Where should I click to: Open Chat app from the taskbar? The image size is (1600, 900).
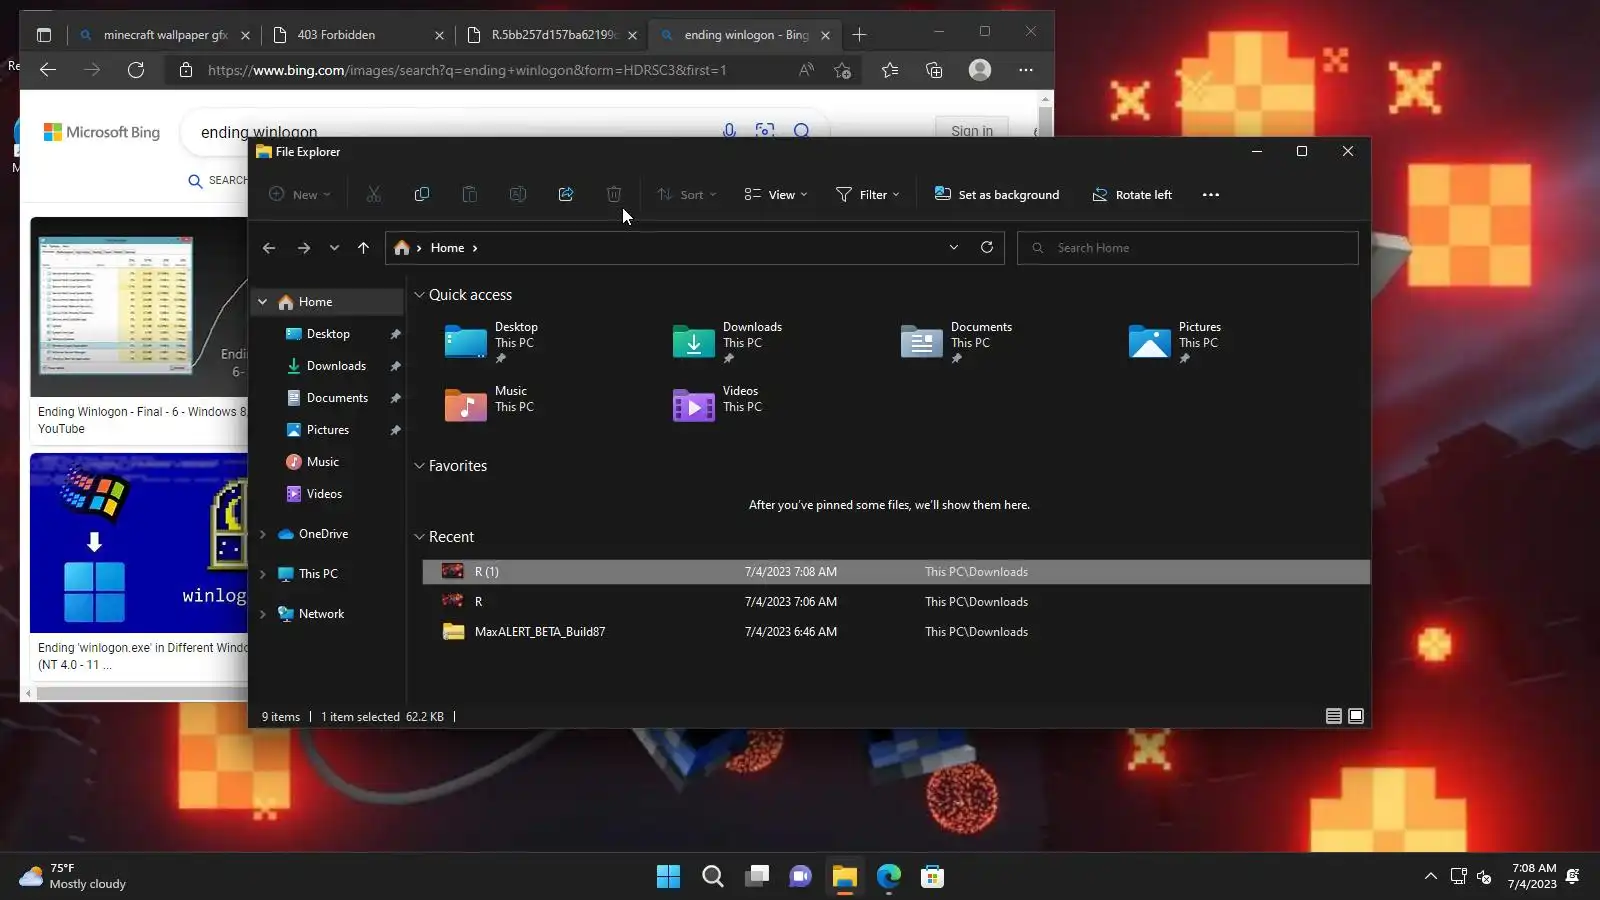801,877
